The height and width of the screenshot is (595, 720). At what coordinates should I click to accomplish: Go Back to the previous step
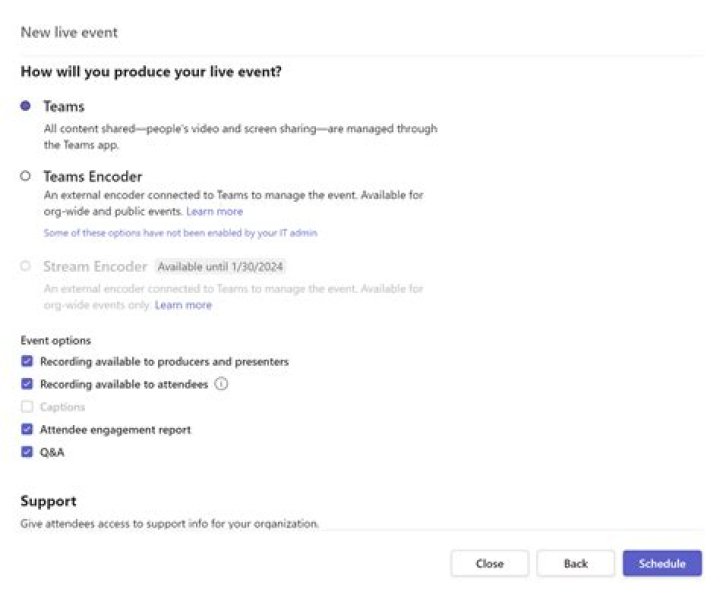(575, 564)
